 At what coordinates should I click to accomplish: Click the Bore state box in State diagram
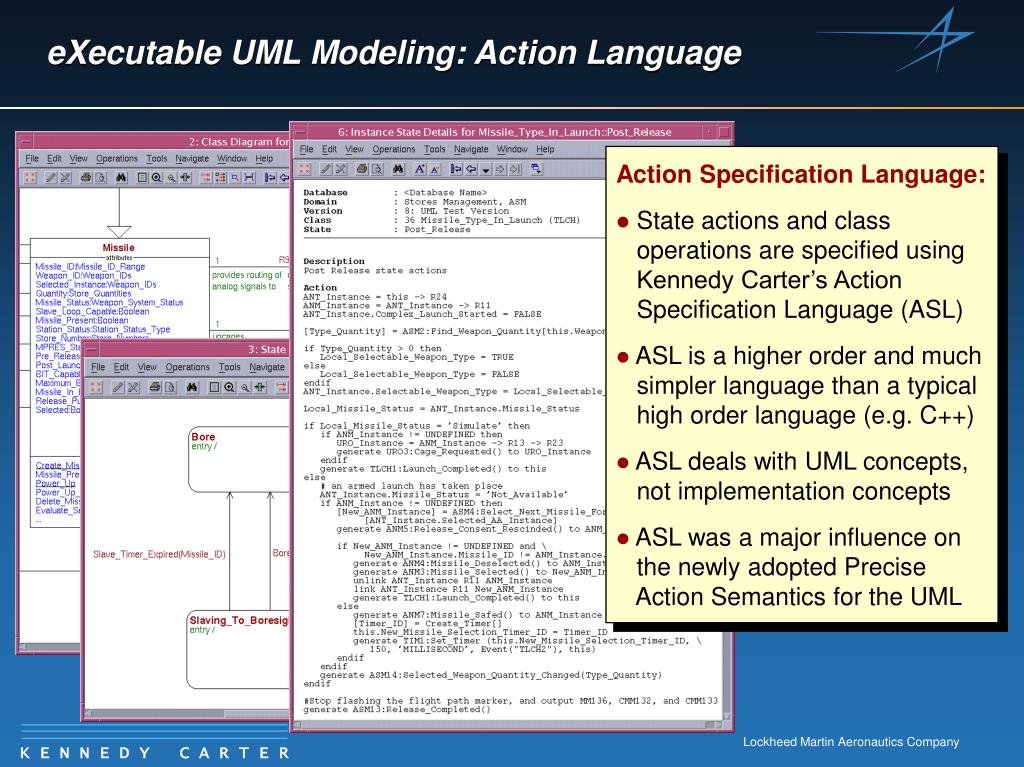[x=239, y=459]
